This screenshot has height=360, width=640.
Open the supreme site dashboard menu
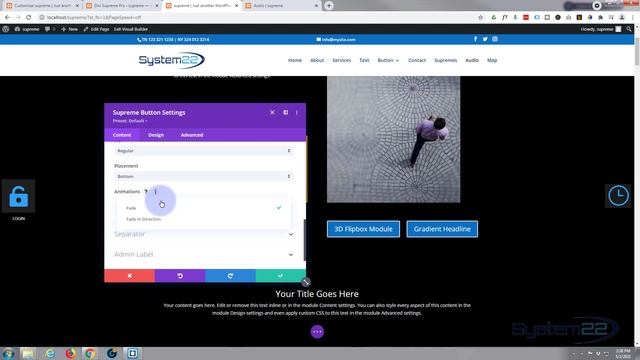[27, 29]
